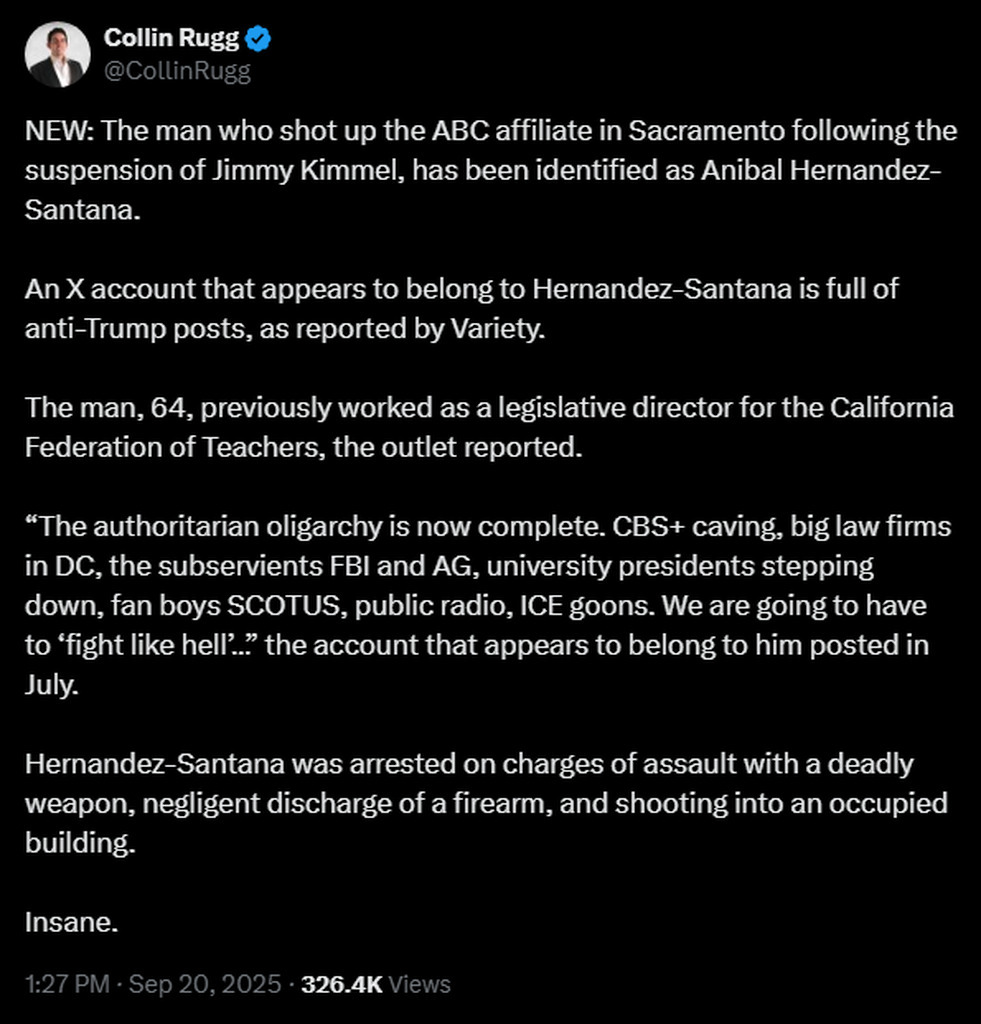
Task: Click the word "Insane."
Action: [72, 922]
